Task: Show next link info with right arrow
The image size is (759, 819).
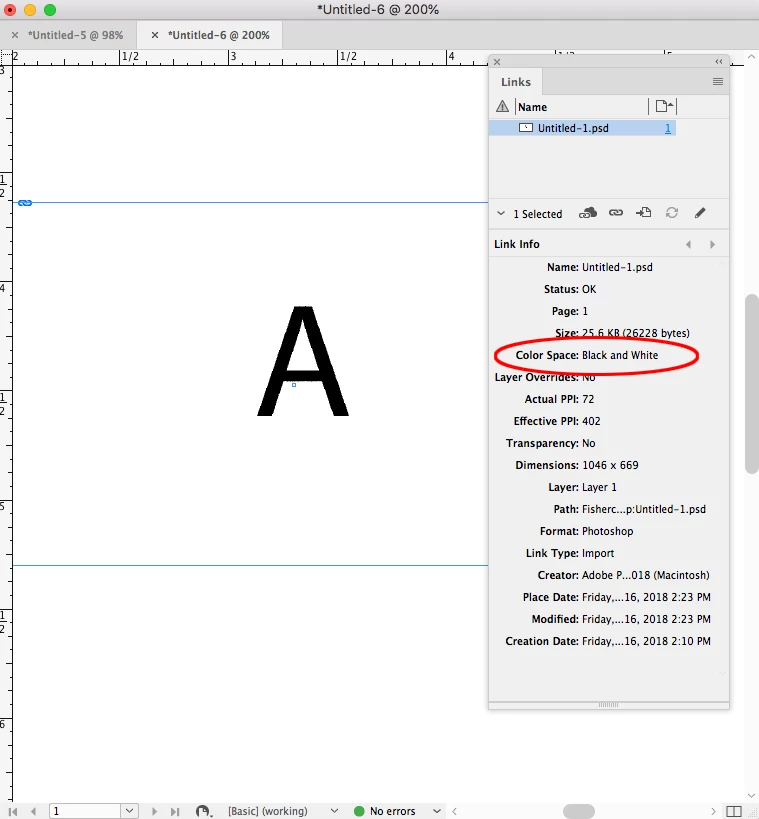Action: pyautogui.click(x=712, y=244)
